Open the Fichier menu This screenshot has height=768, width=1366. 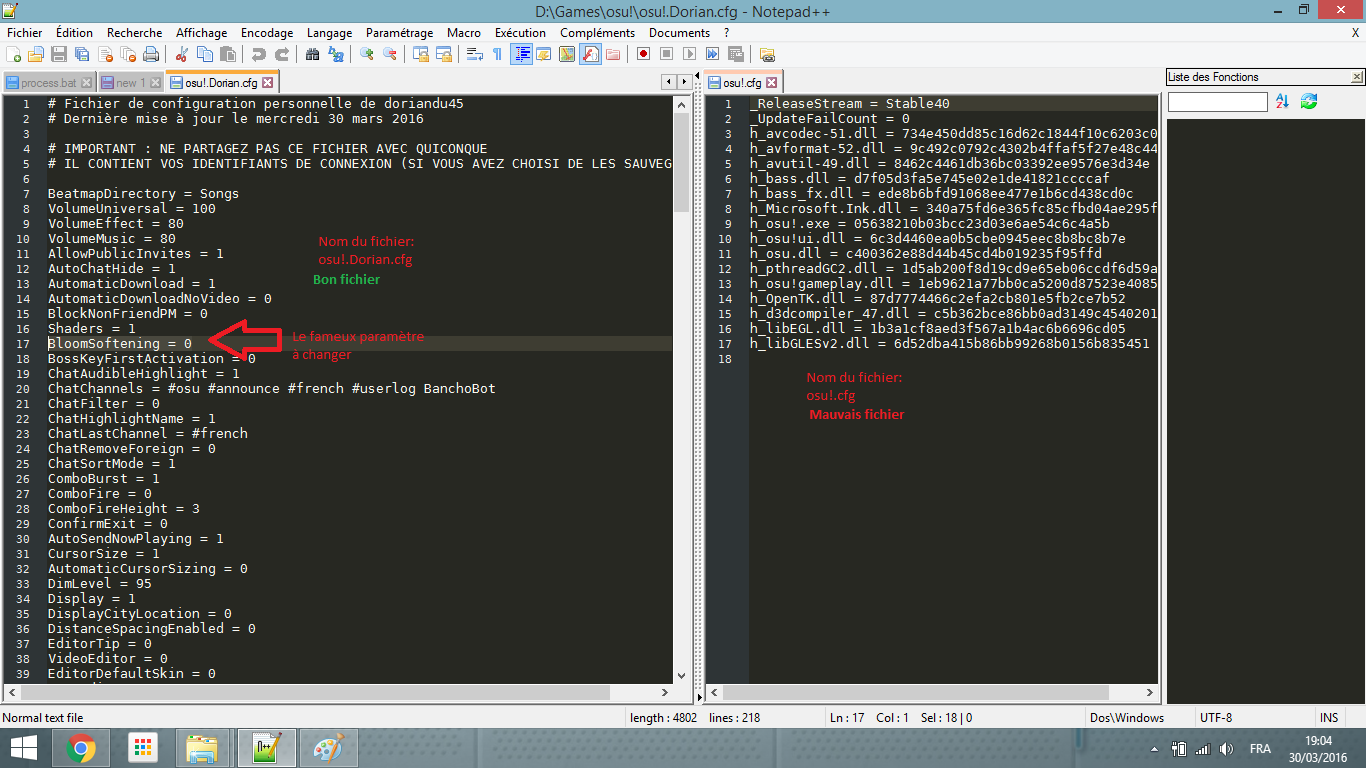25,33
